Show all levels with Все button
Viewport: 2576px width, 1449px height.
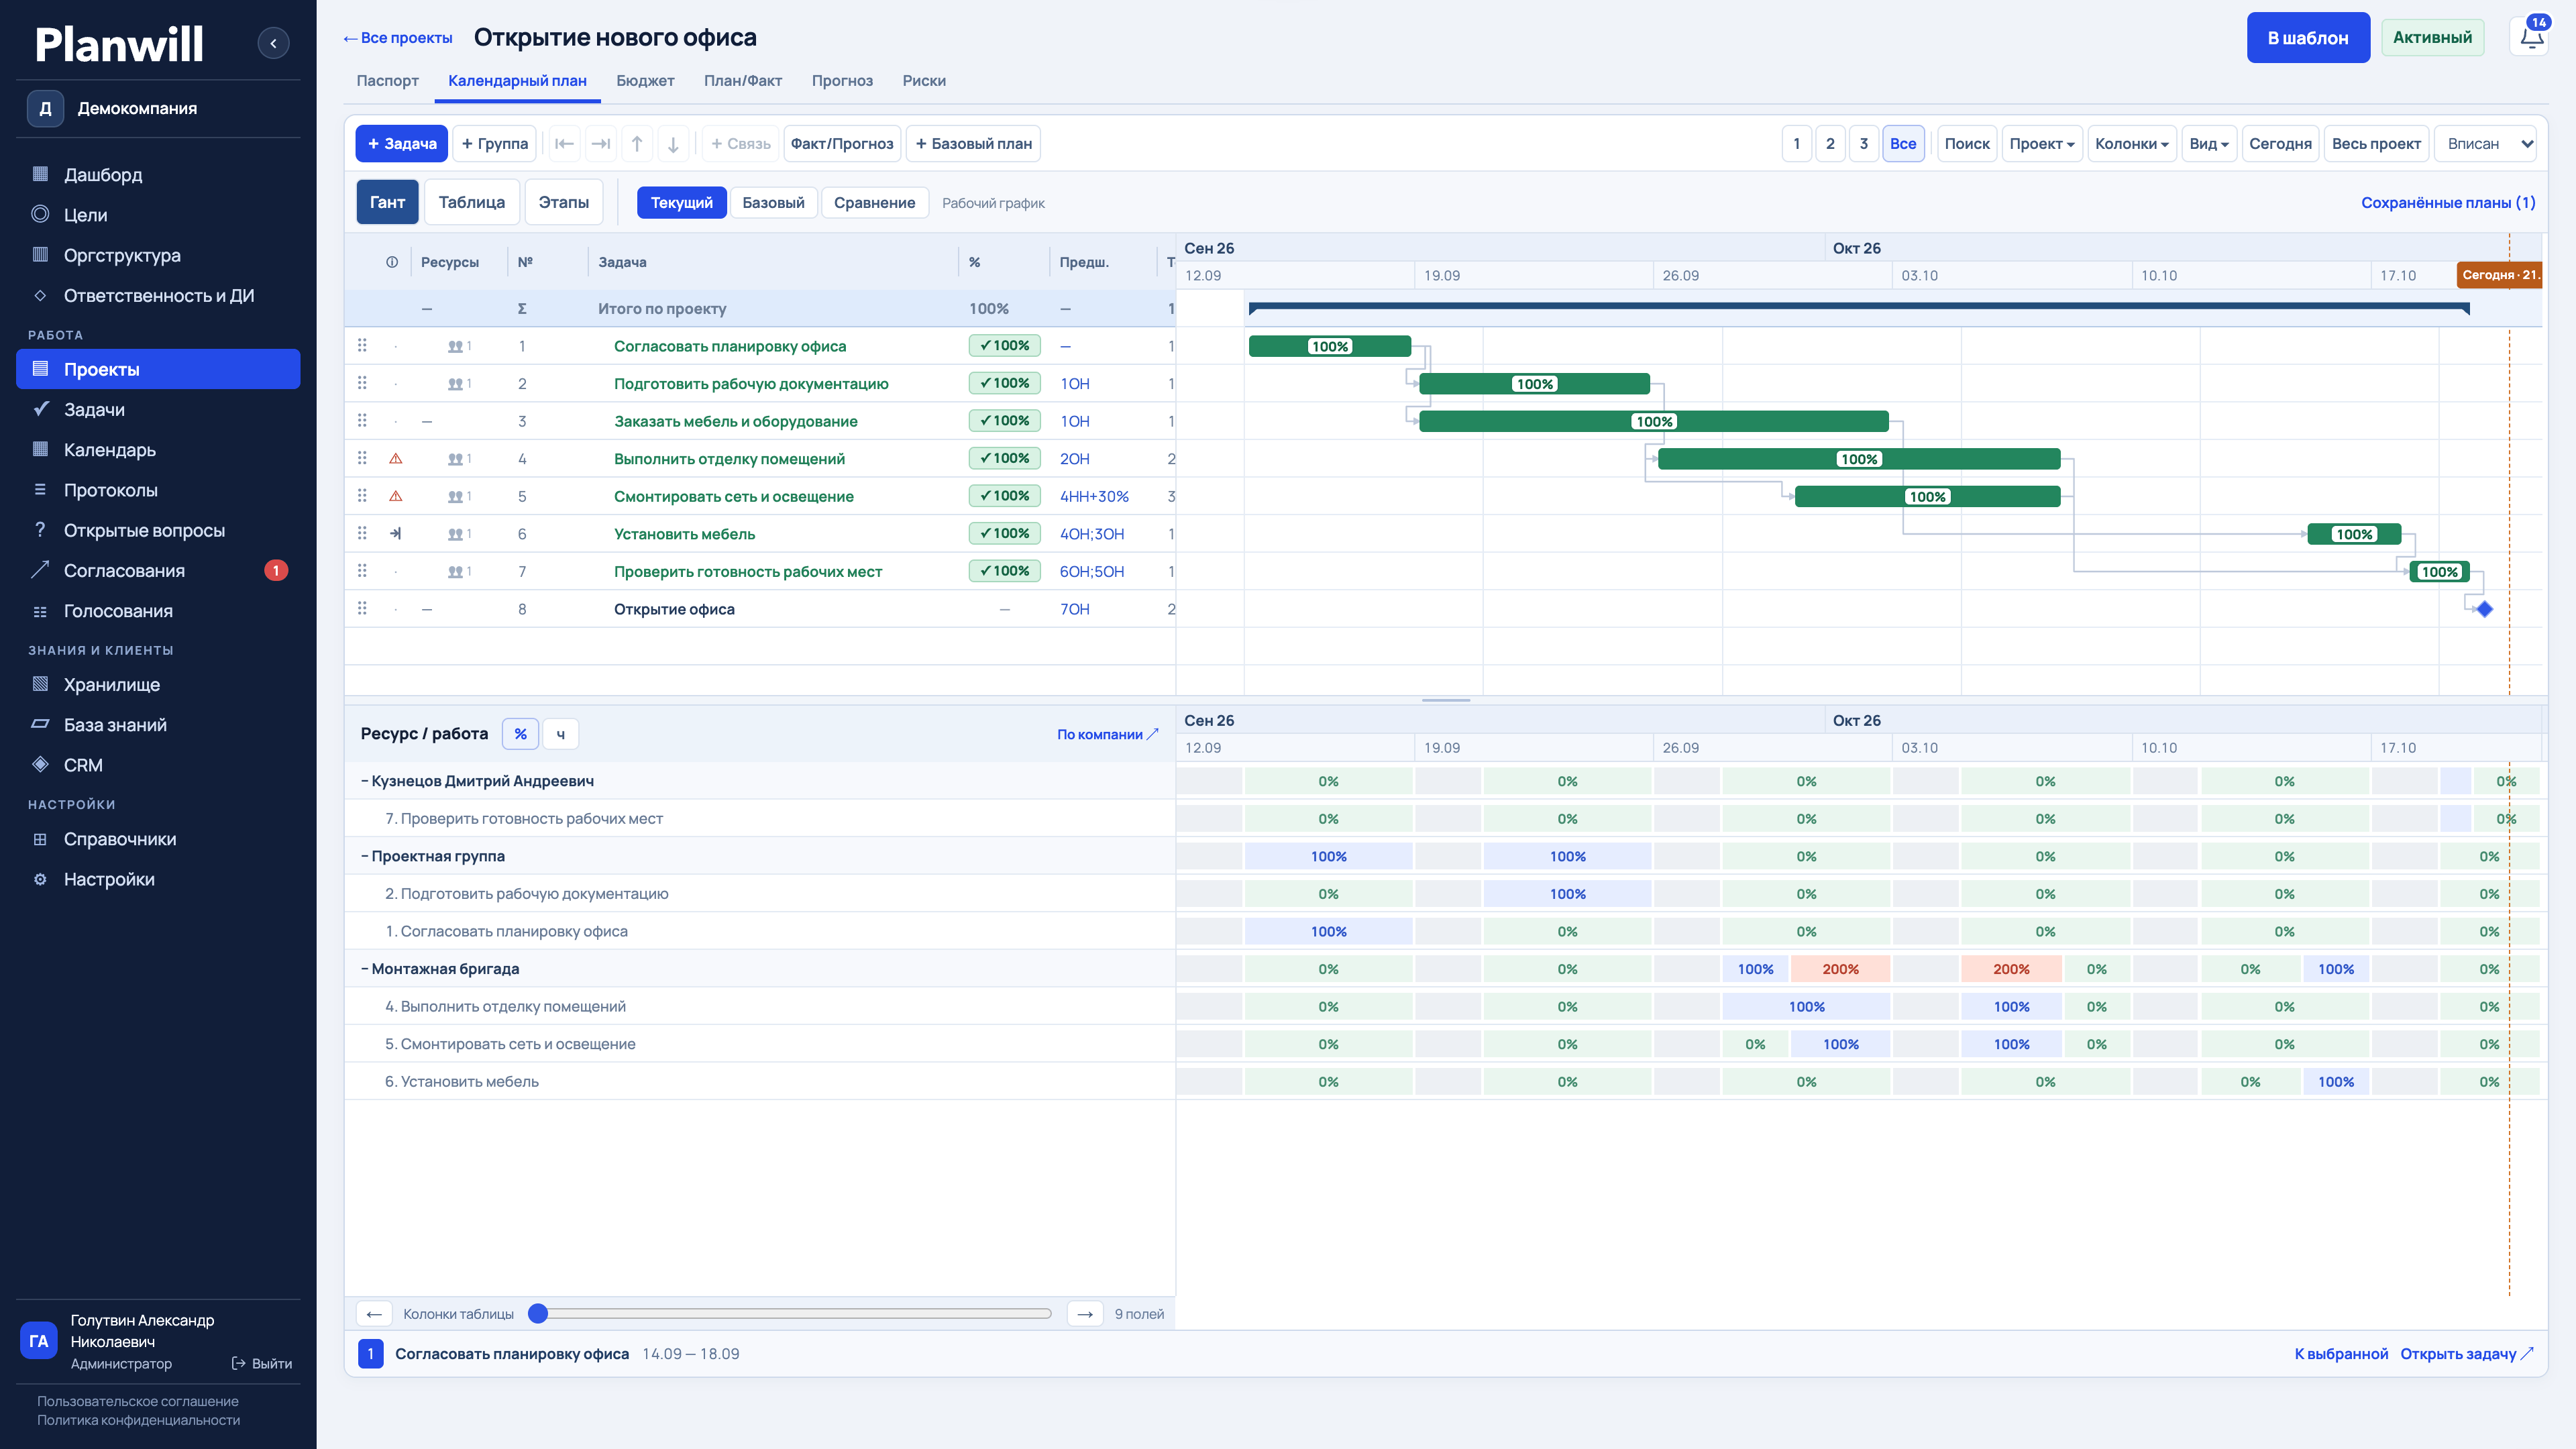click(1903, 144)
